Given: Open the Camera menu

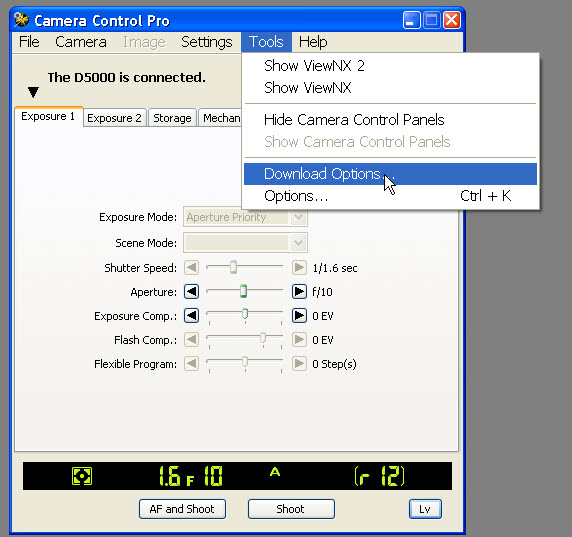Looking at the screenshot, I should point(81,42).
